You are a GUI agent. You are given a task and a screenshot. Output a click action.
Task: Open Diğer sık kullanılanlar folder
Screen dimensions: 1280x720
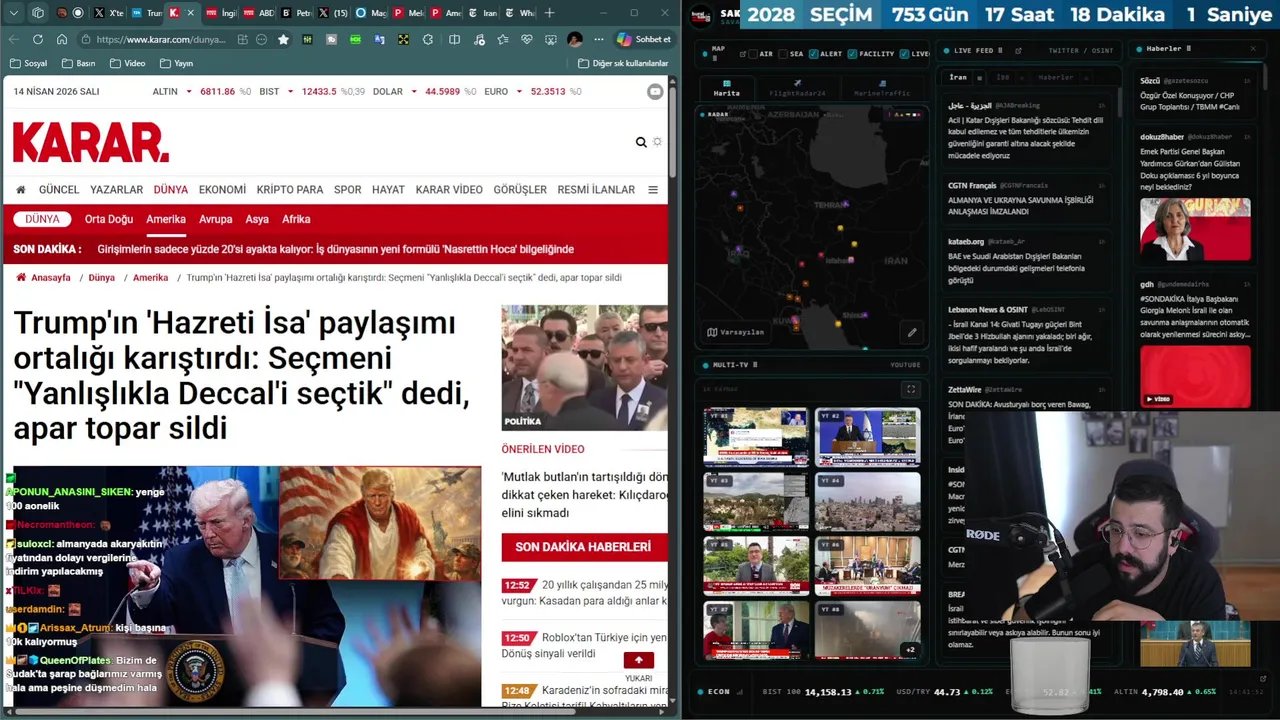click(x=623, y=63)
